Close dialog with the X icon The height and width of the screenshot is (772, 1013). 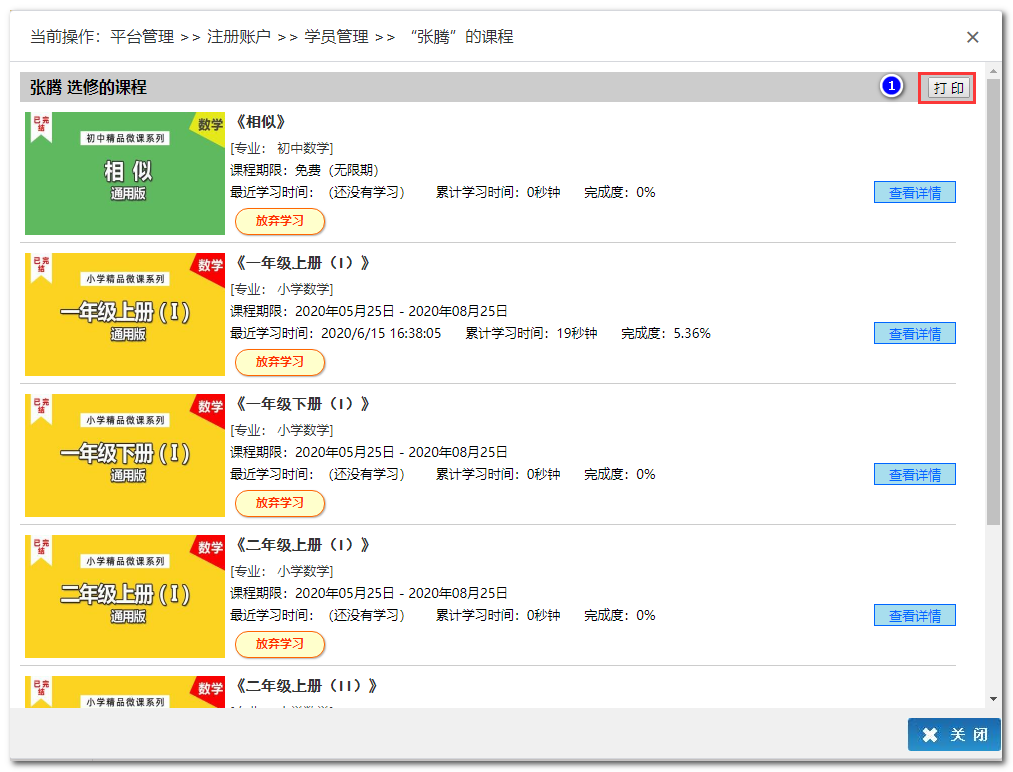972,37
